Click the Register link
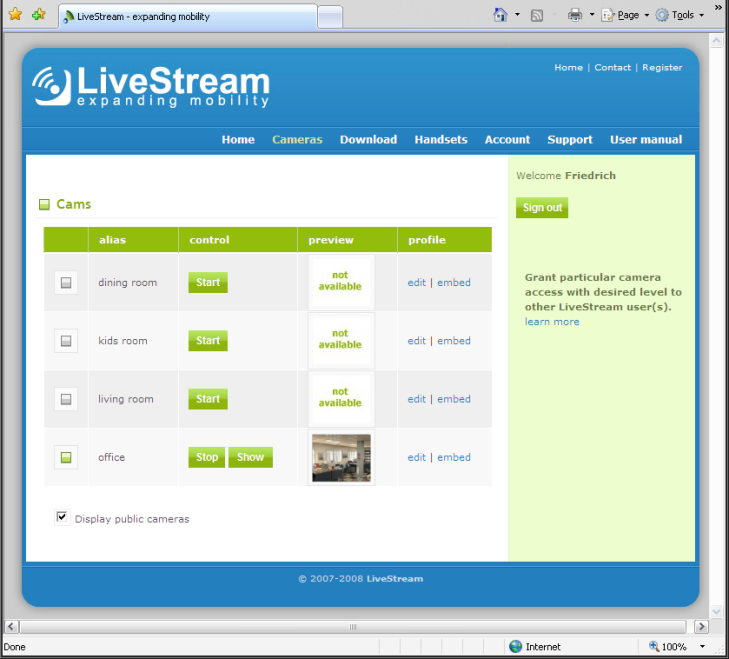The image size is (729, 659). coord(662,67)
